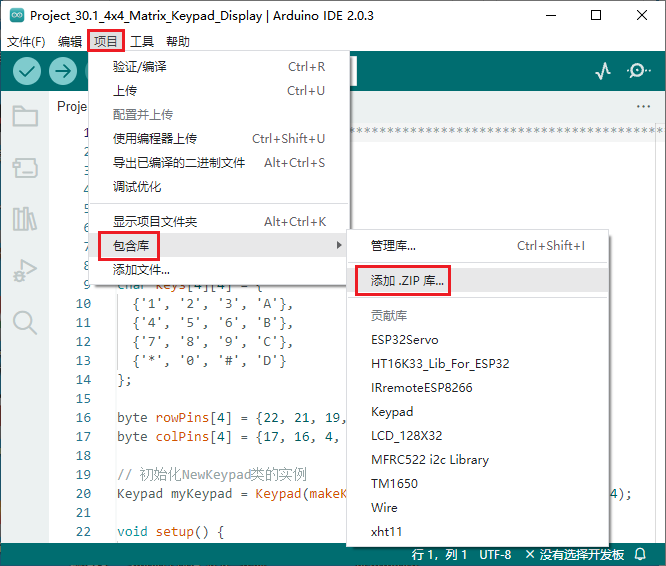Open the Library Manager sidebar icon

click(x=25, y=219)
